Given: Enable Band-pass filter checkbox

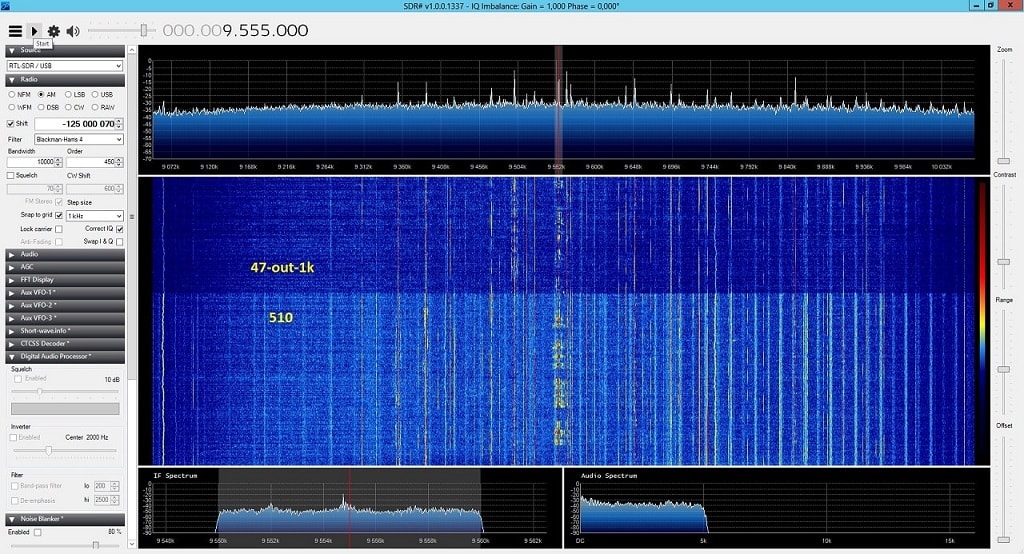Looking at the screenshot, I should coord(14,486).
